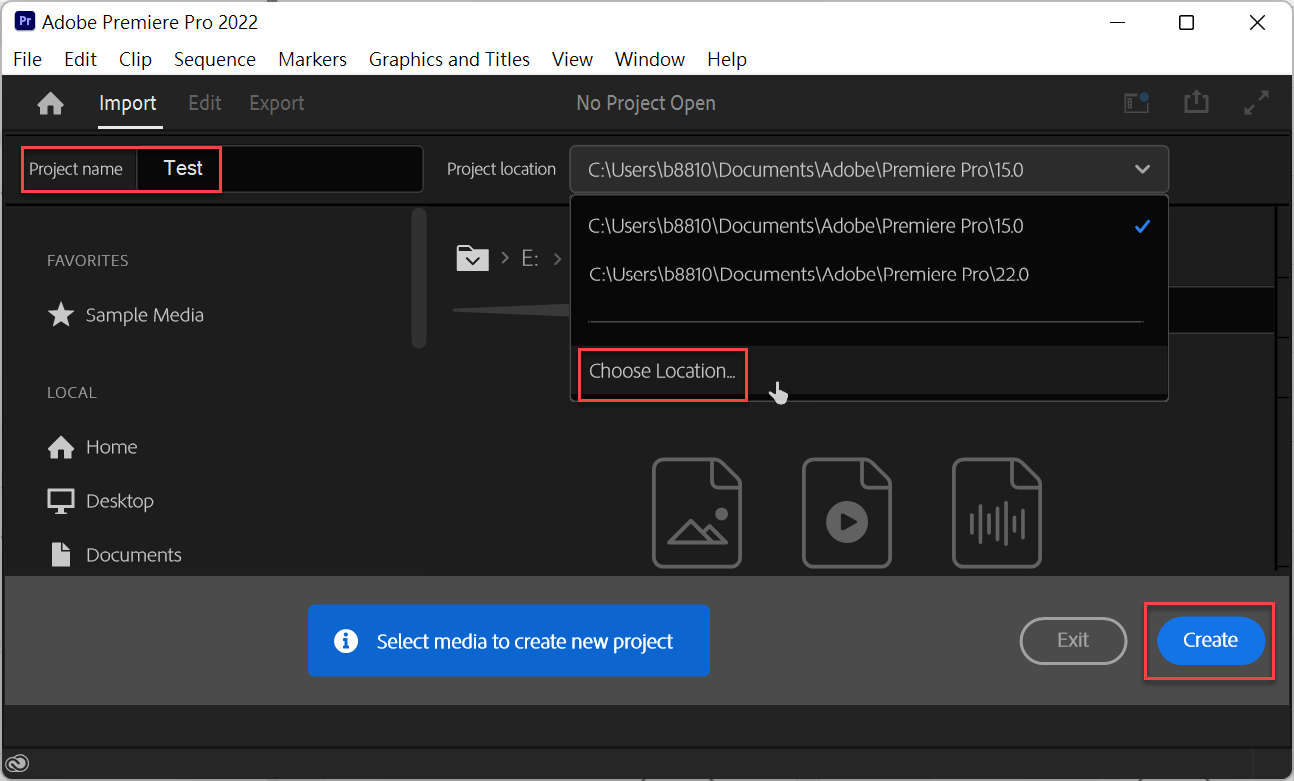Click the 'Select media to create new project' message
The height and width of the screenshot is (781, 1294).
[x=508, y=641]
